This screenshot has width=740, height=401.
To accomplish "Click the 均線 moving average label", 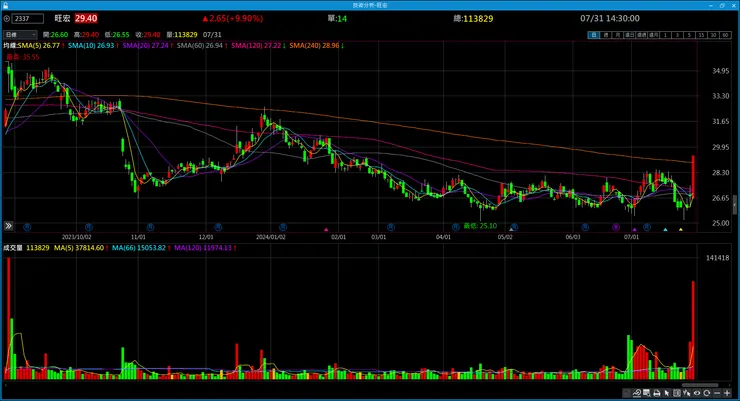I will coord(10,46).
